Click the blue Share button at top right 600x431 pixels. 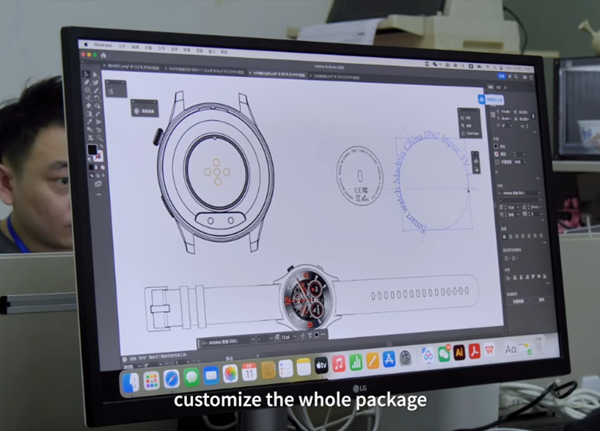click(502, 76)
